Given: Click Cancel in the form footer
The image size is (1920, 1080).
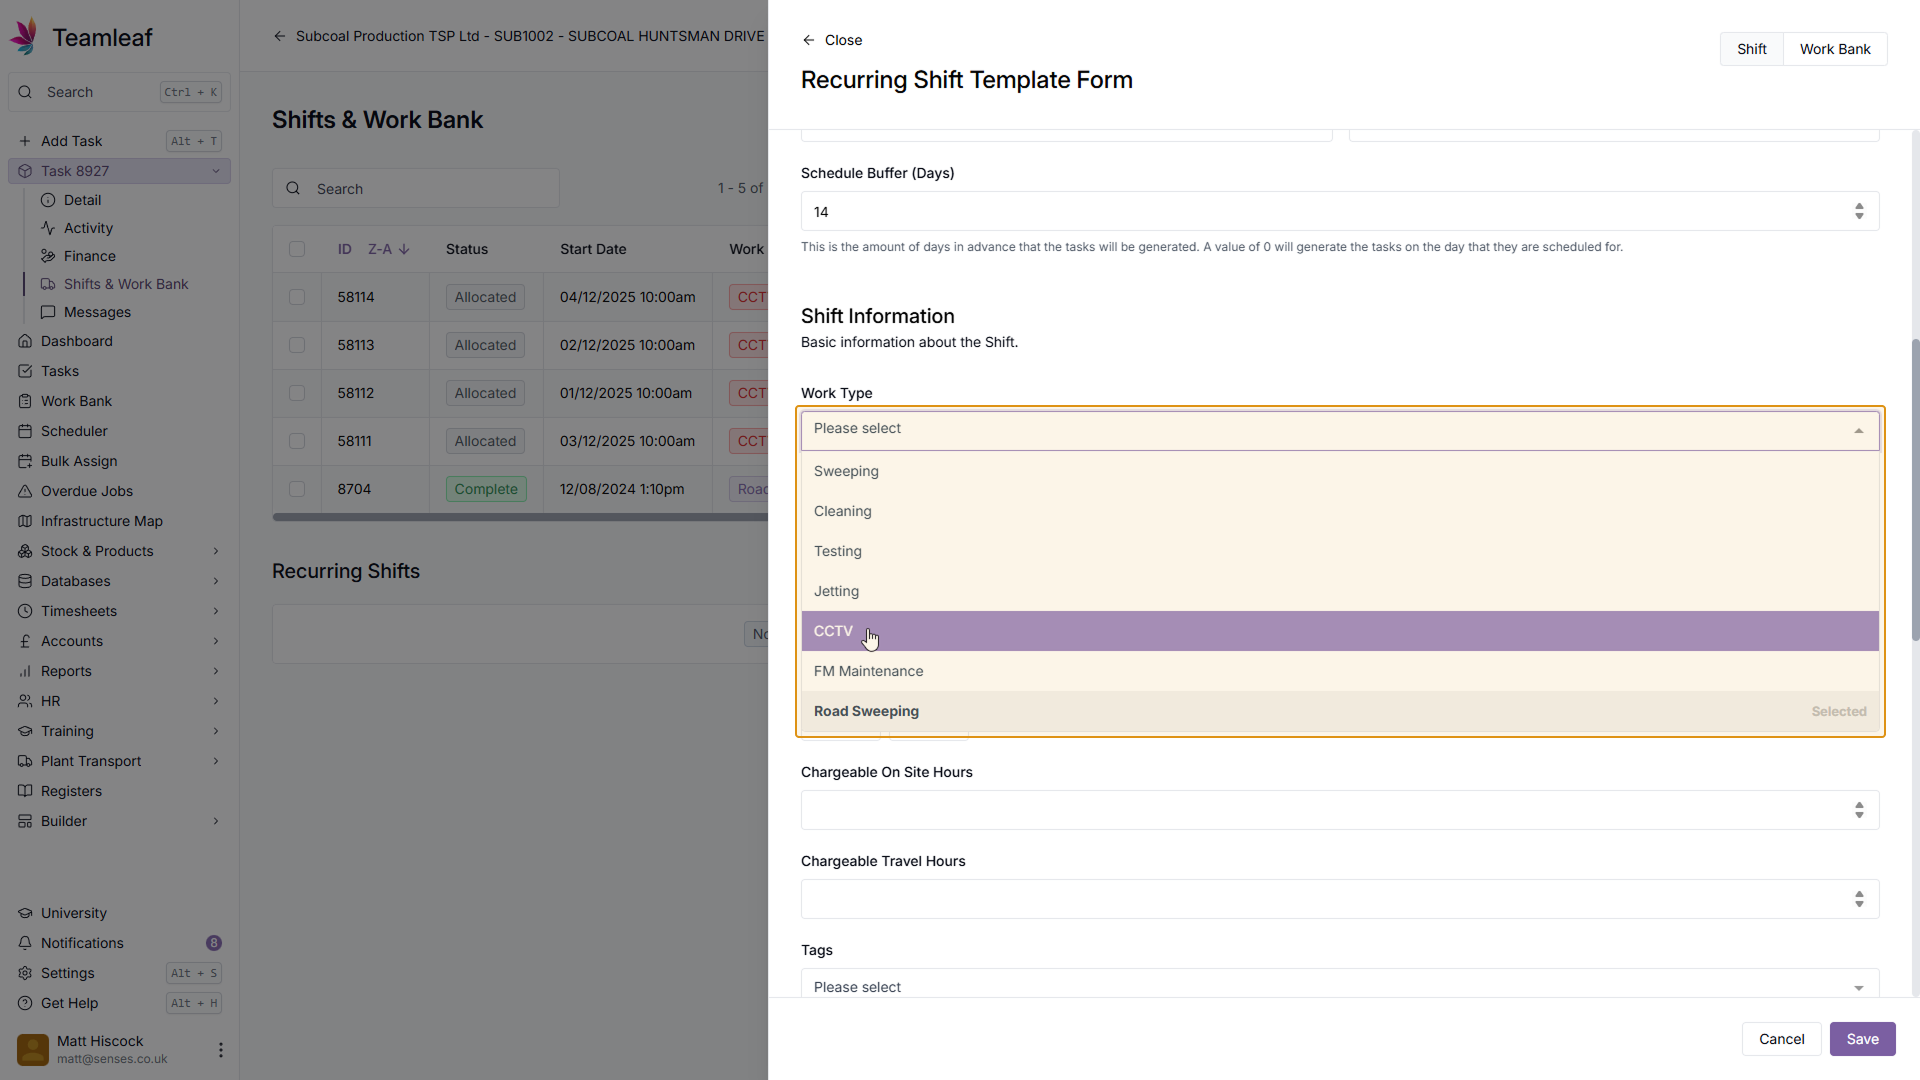Looking at the screenshot, I should click(1781, 1039).
